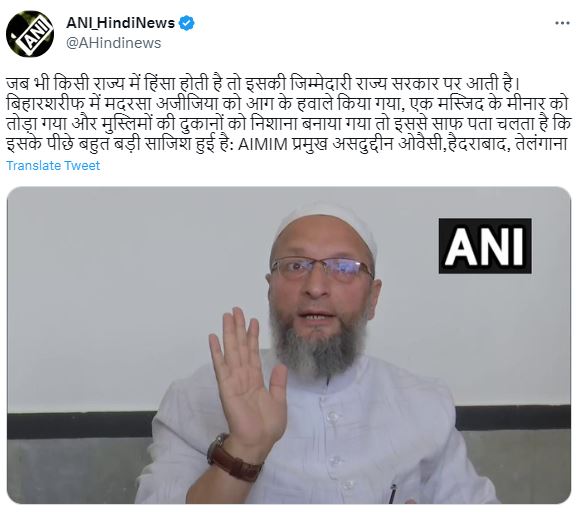Click the Translate Tweet link

pyautogui.click(x=53, y=165)
